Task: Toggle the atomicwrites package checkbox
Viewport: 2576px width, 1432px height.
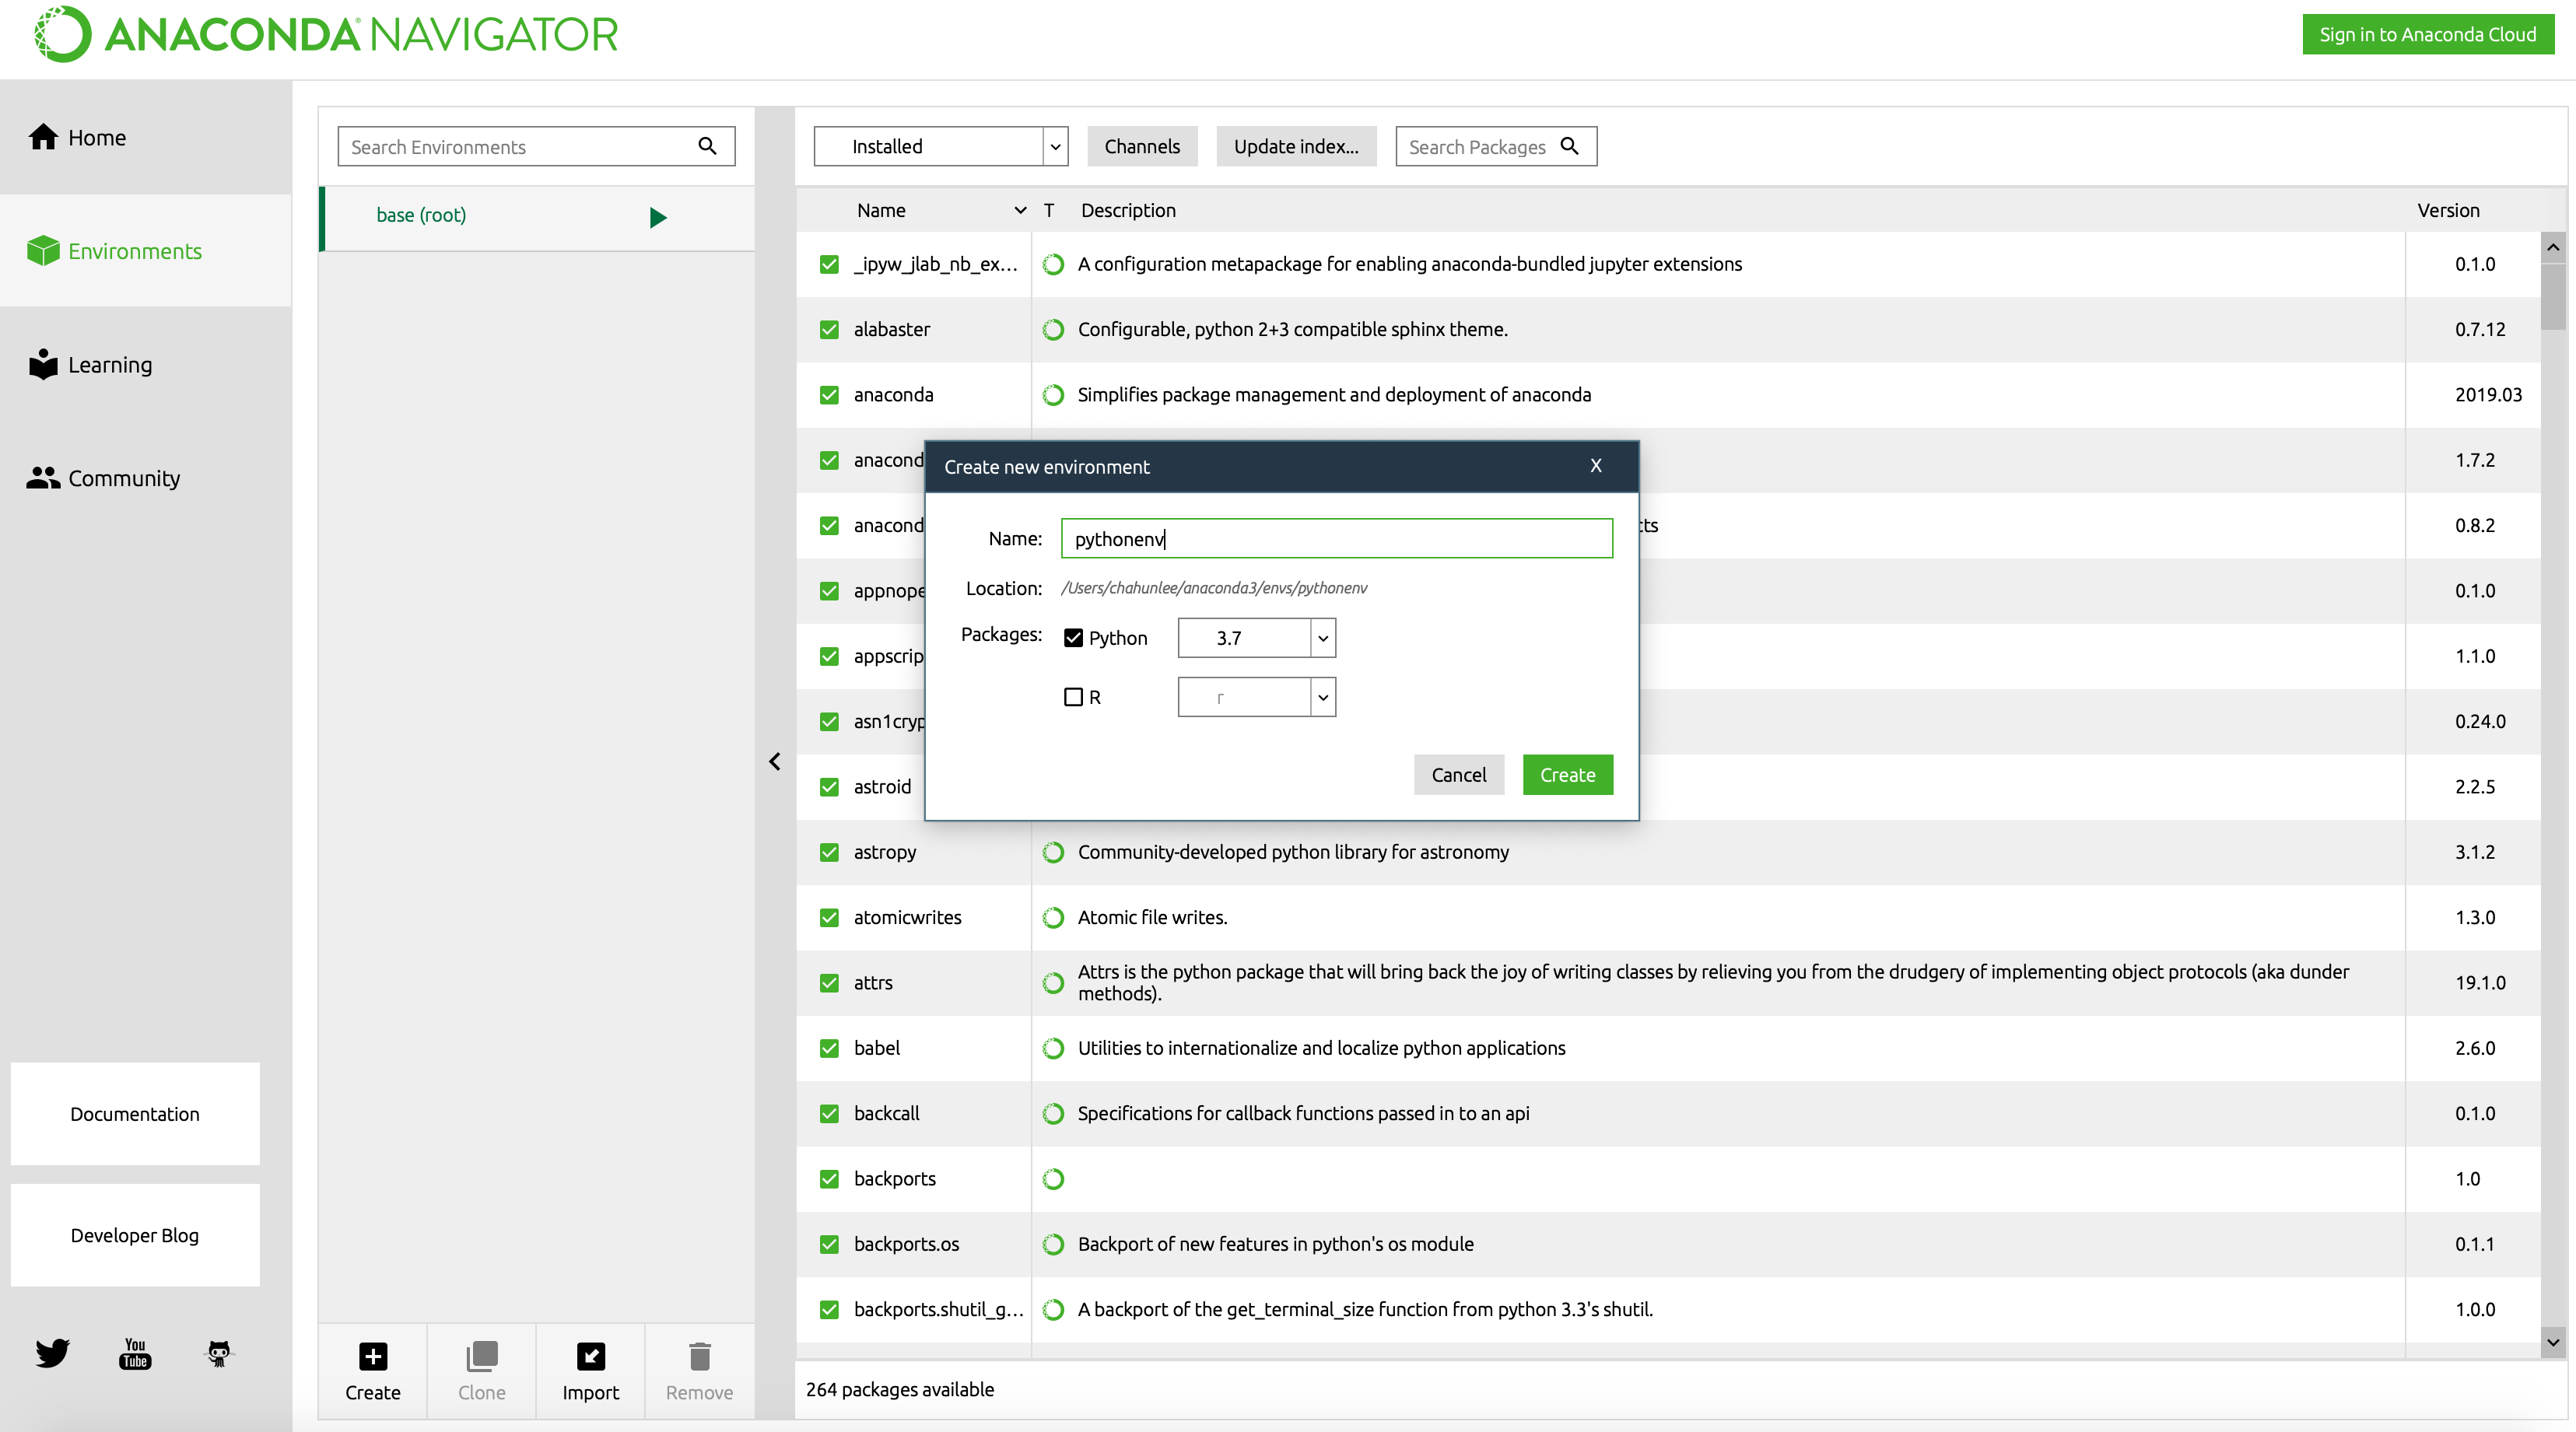Action: (829, 917)
